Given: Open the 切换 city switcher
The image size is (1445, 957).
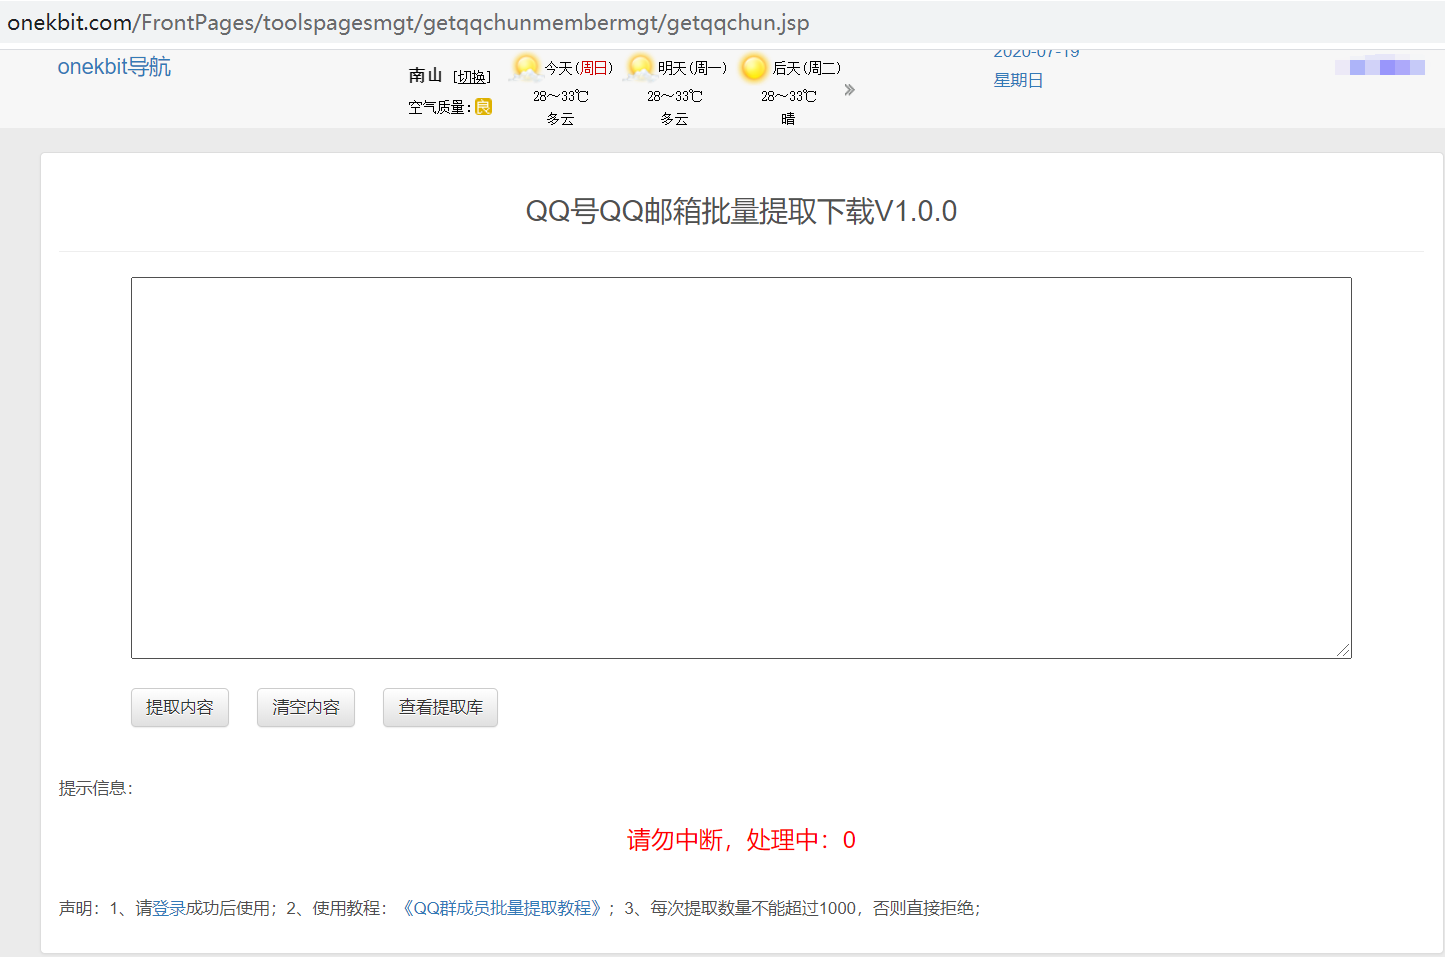Looking at the screenshot, I should point(470,75).
